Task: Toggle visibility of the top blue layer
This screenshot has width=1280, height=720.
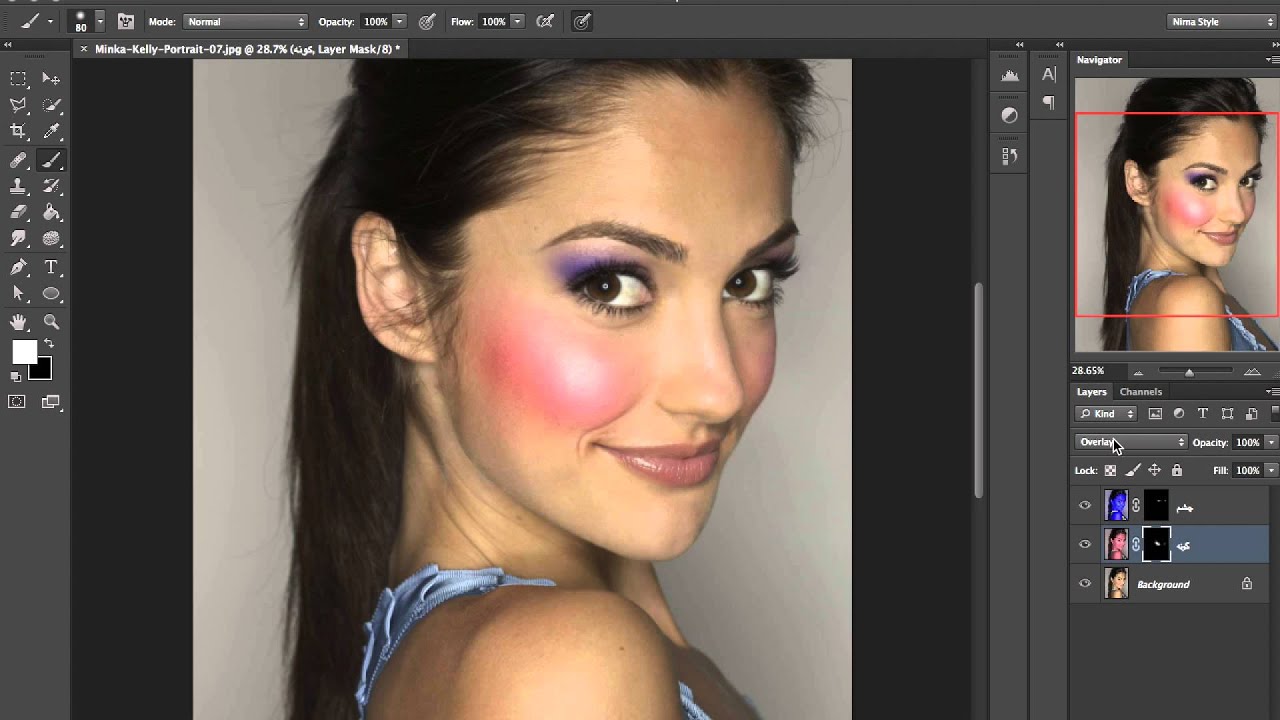Action: pyautogui.click(x=1085, y=506)
